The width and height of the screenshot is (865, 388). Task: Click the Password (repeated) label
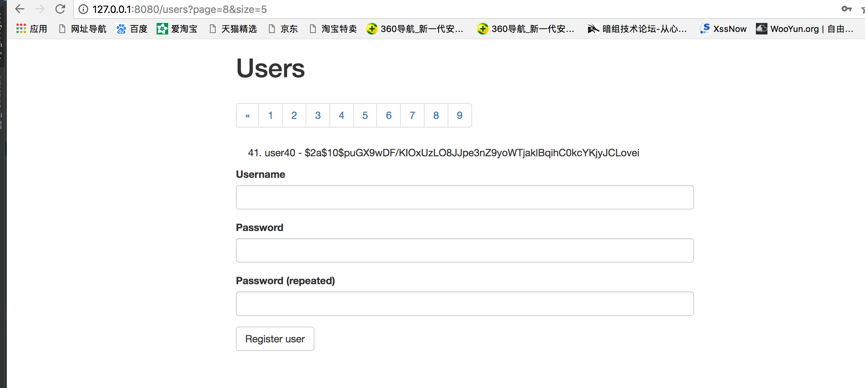(x=285, y=281)
